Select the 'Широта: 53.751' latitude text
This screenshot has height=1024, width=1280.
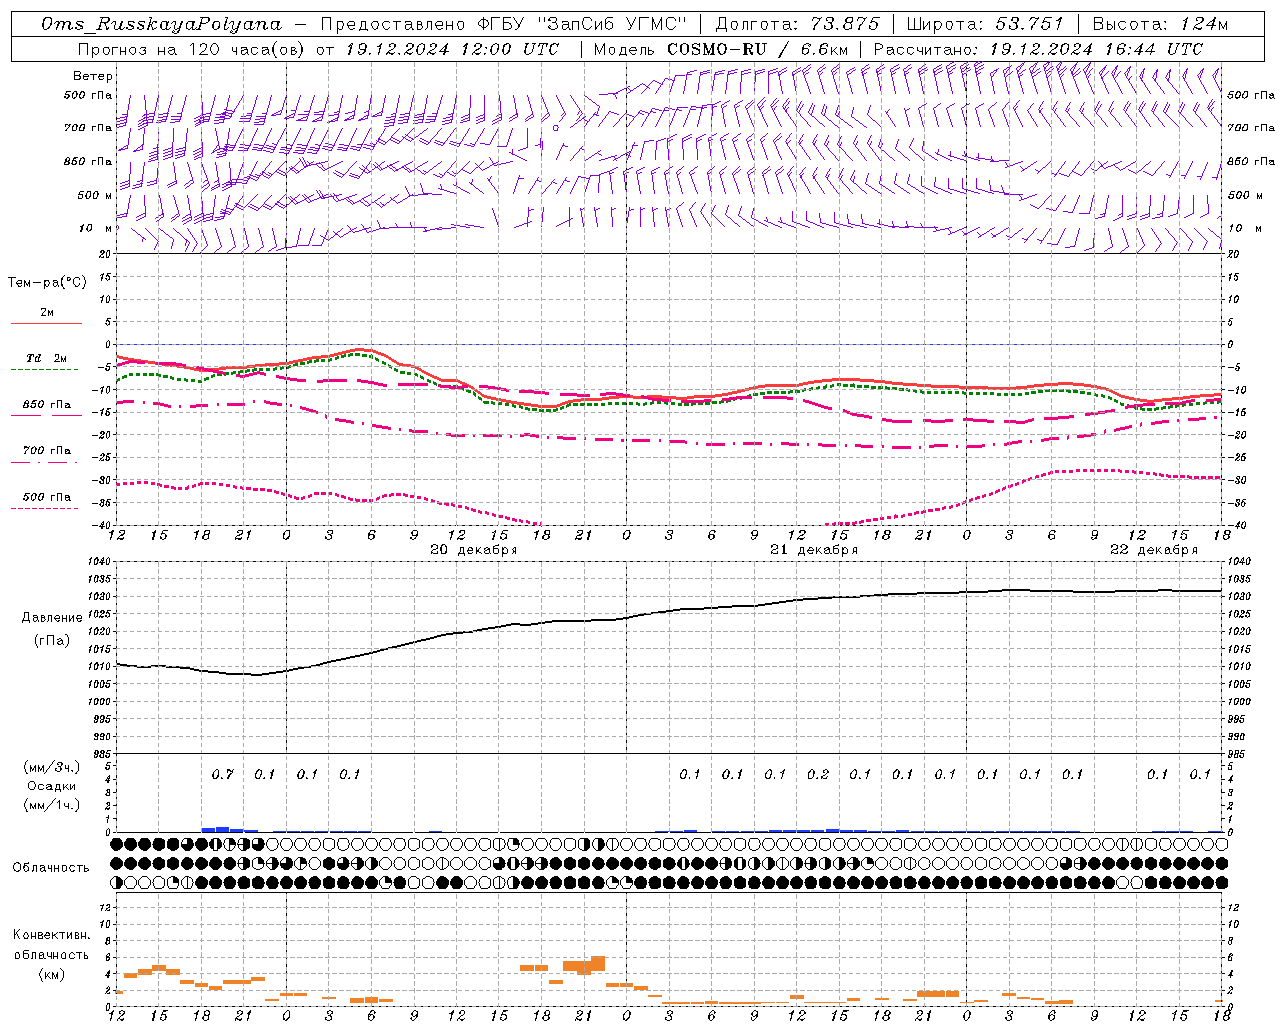point(985,24)
